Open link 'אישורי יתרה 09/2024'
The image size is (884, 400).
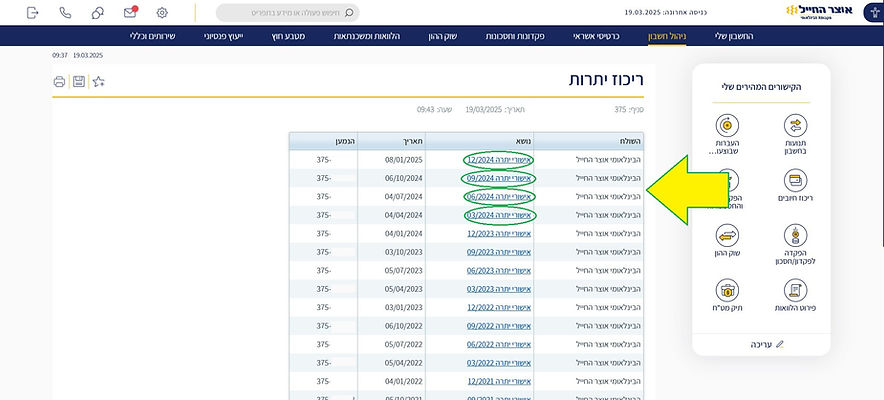(x=499, y=178)
